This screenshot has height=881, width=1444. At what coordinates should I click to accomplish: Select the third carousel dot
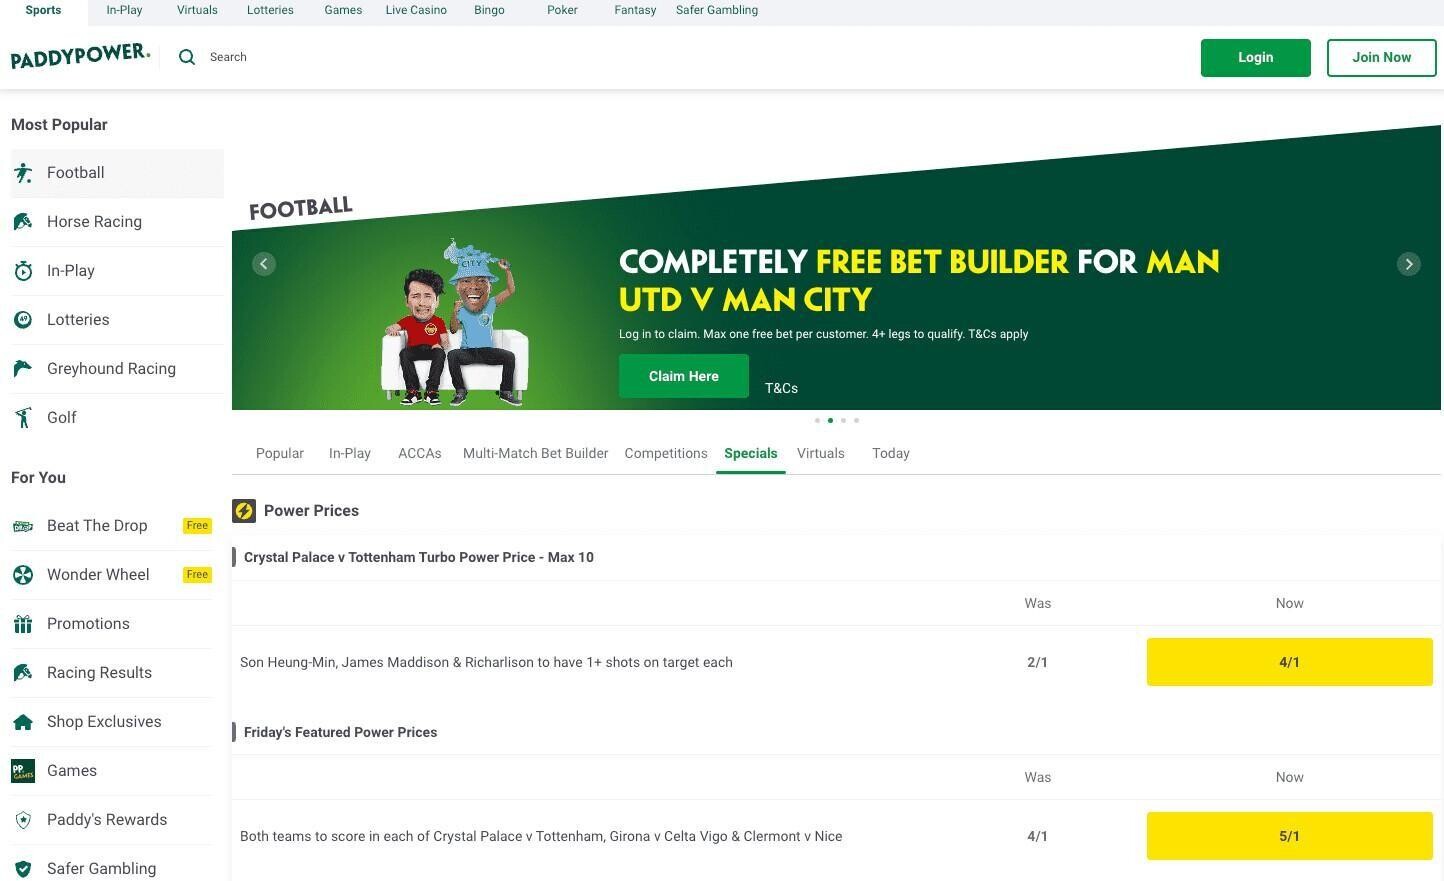pos(843,421)
